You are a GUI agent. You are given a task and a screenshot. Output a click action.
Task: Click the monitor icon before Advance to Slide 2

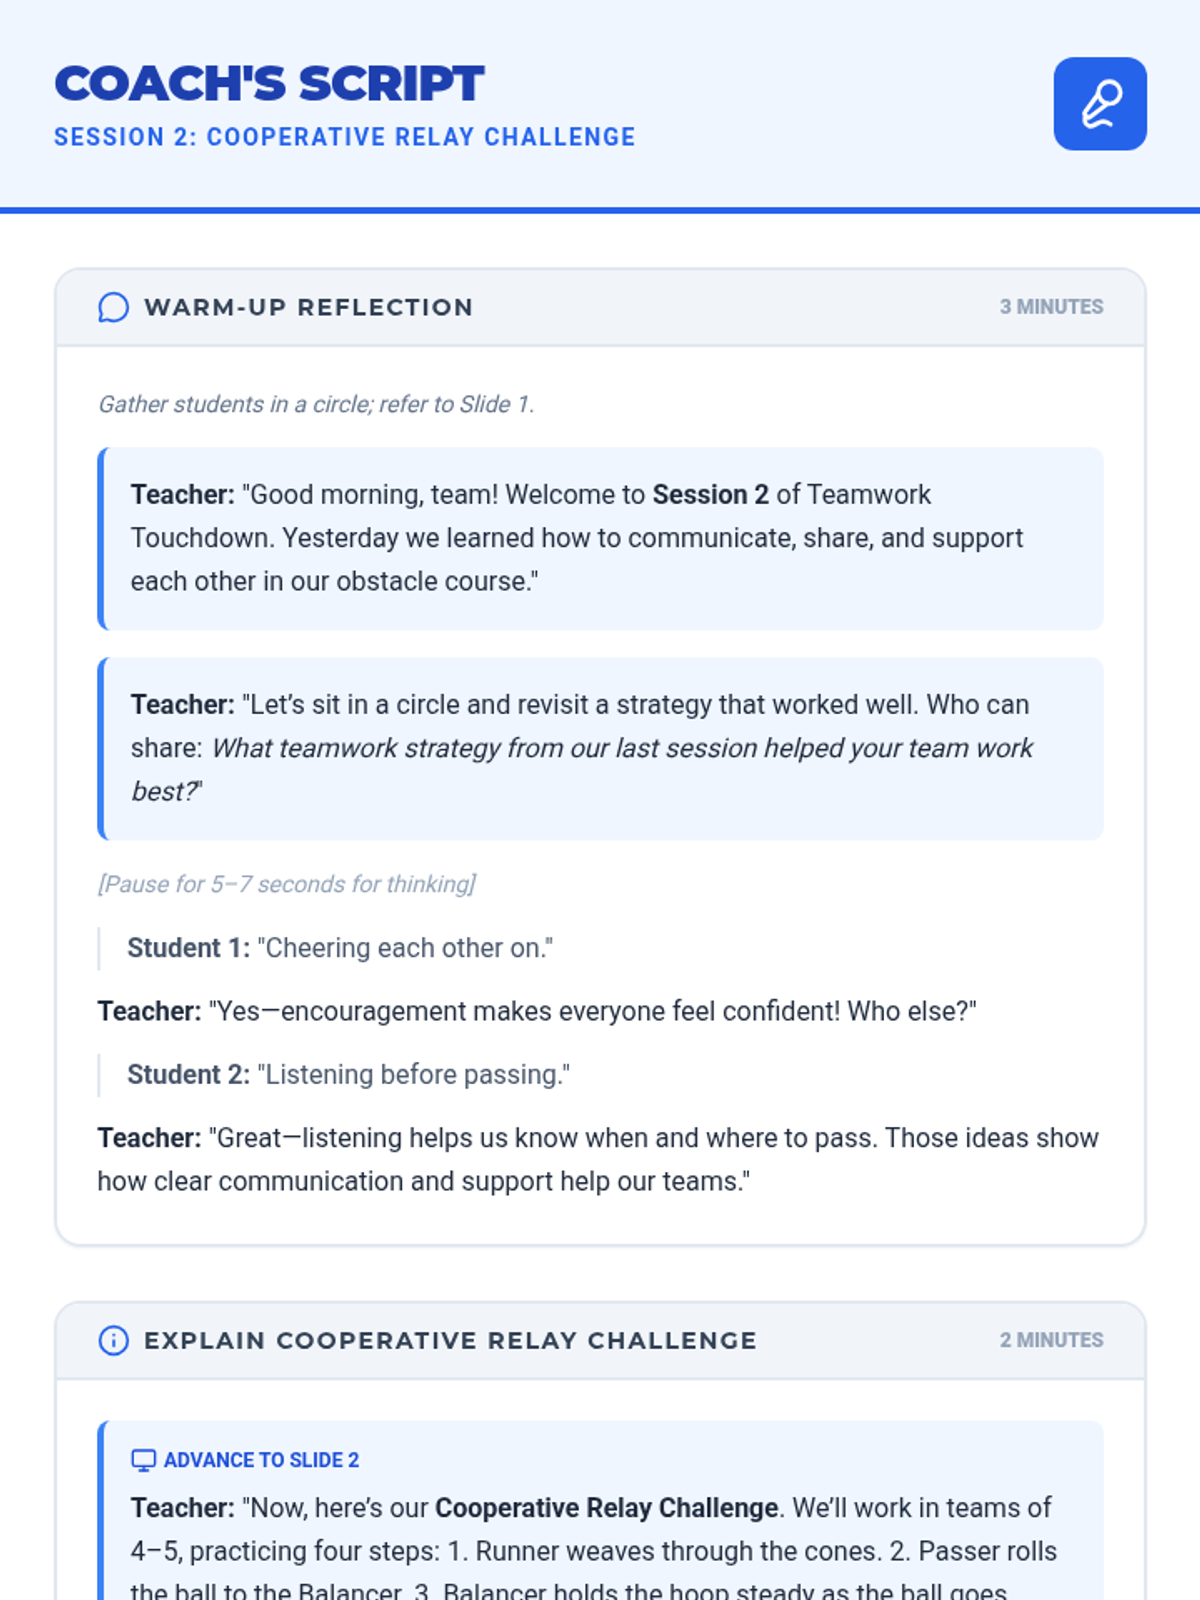143,1460
